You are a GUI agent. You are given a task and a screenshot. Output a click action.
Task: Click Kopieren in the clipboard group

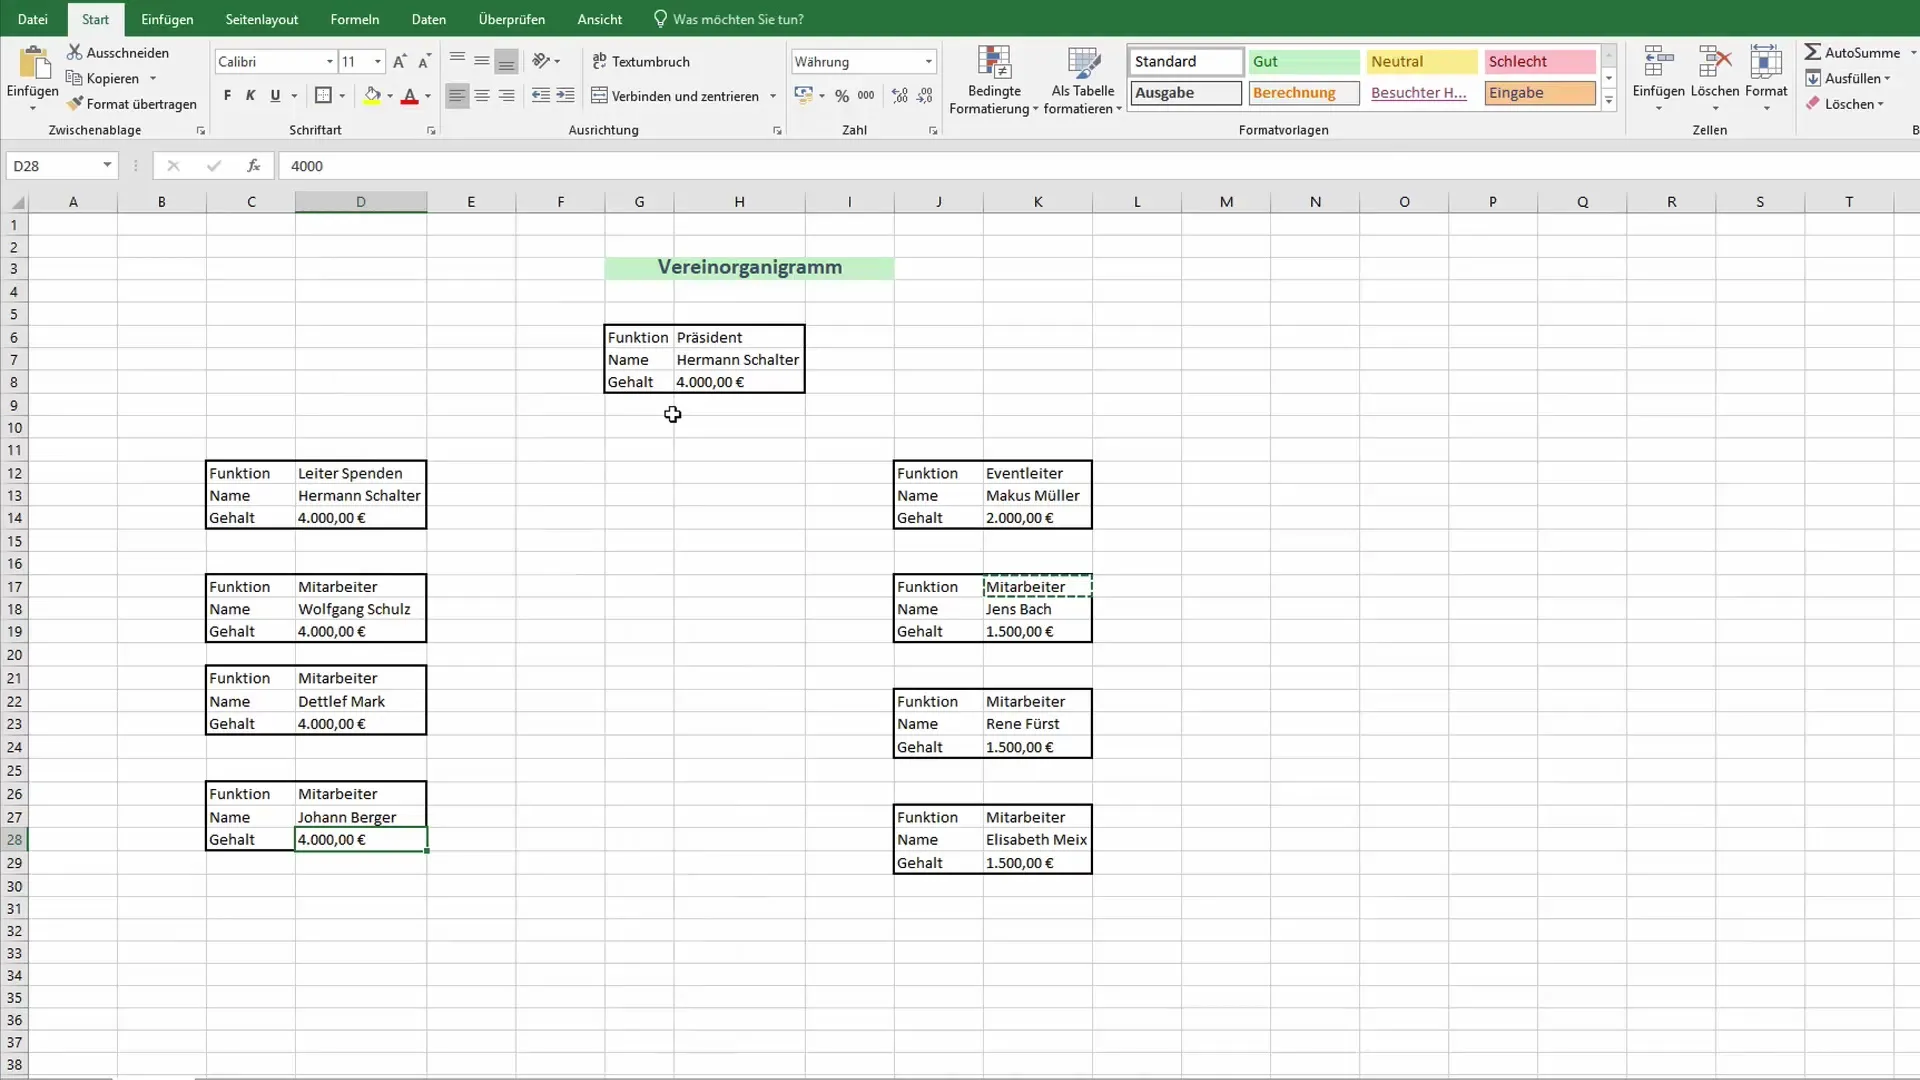click(x=103, y=78)
